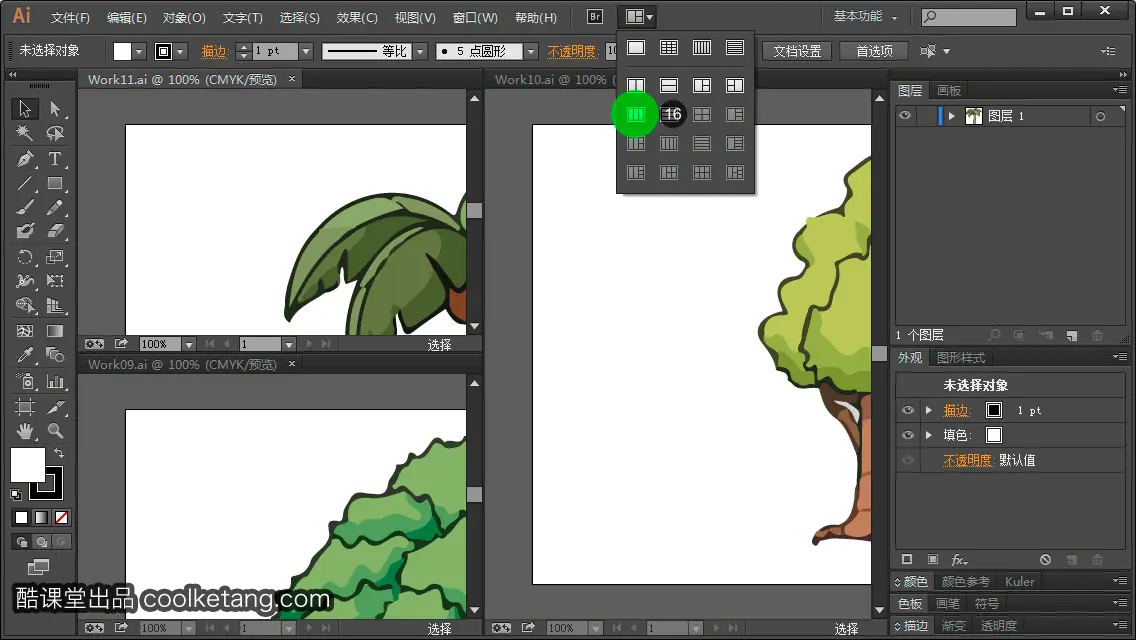
Task: Select the Artboard tool
Action: click(25, 407)
